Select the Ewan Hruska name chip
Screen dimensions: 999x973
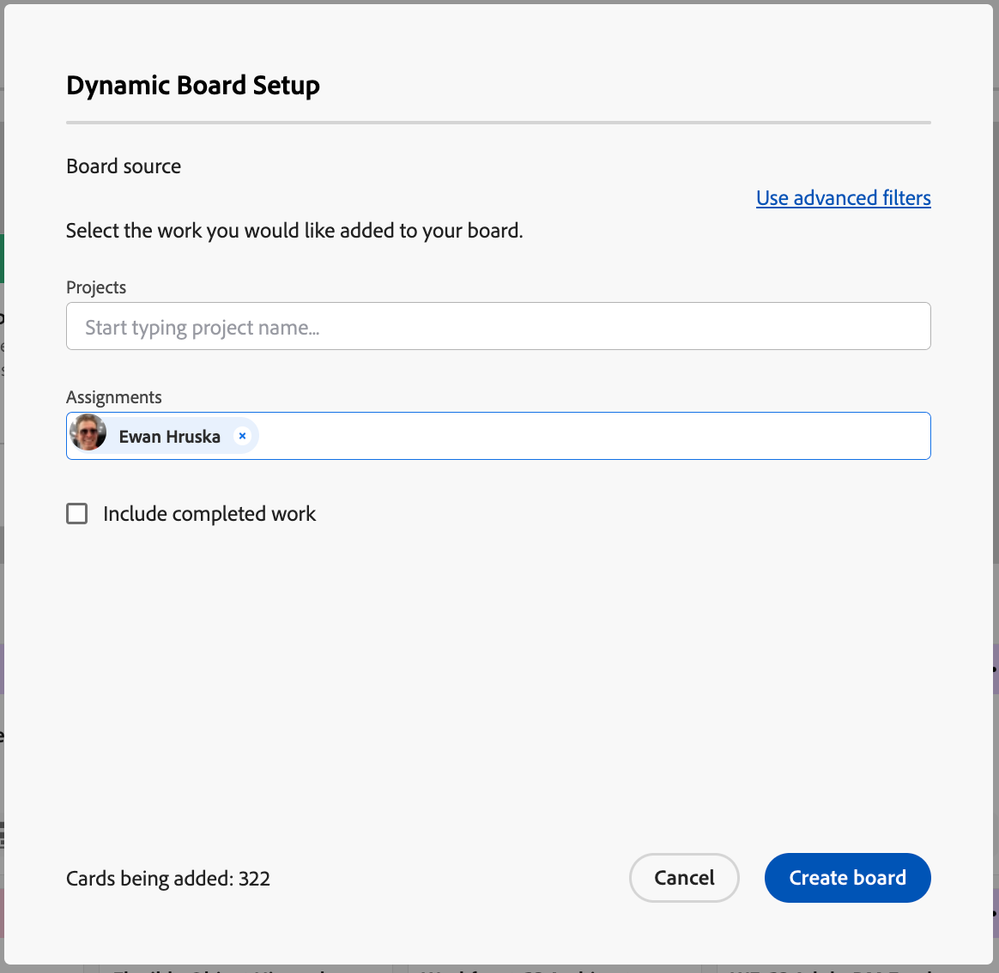(x=169, y=436)
